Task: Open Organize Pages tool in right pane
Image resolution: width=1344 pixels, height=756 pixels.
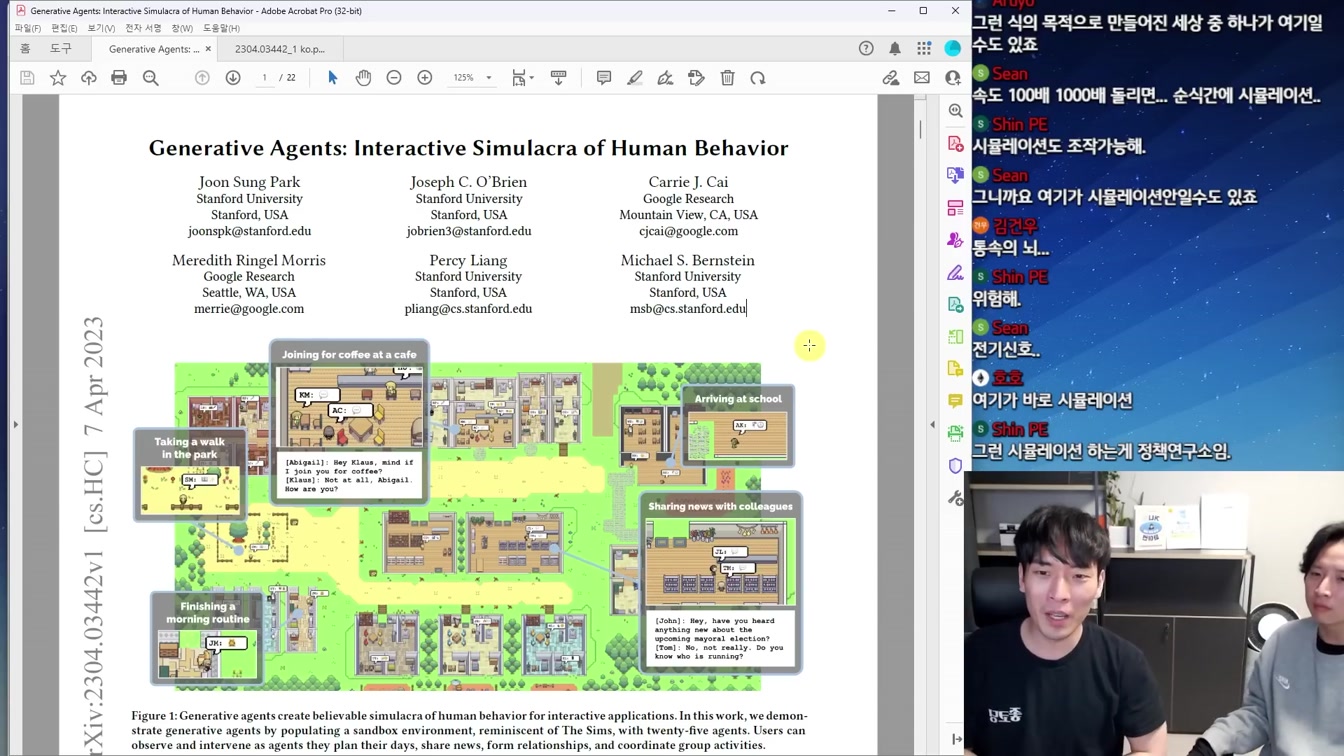Action: (x=956, y=208)
